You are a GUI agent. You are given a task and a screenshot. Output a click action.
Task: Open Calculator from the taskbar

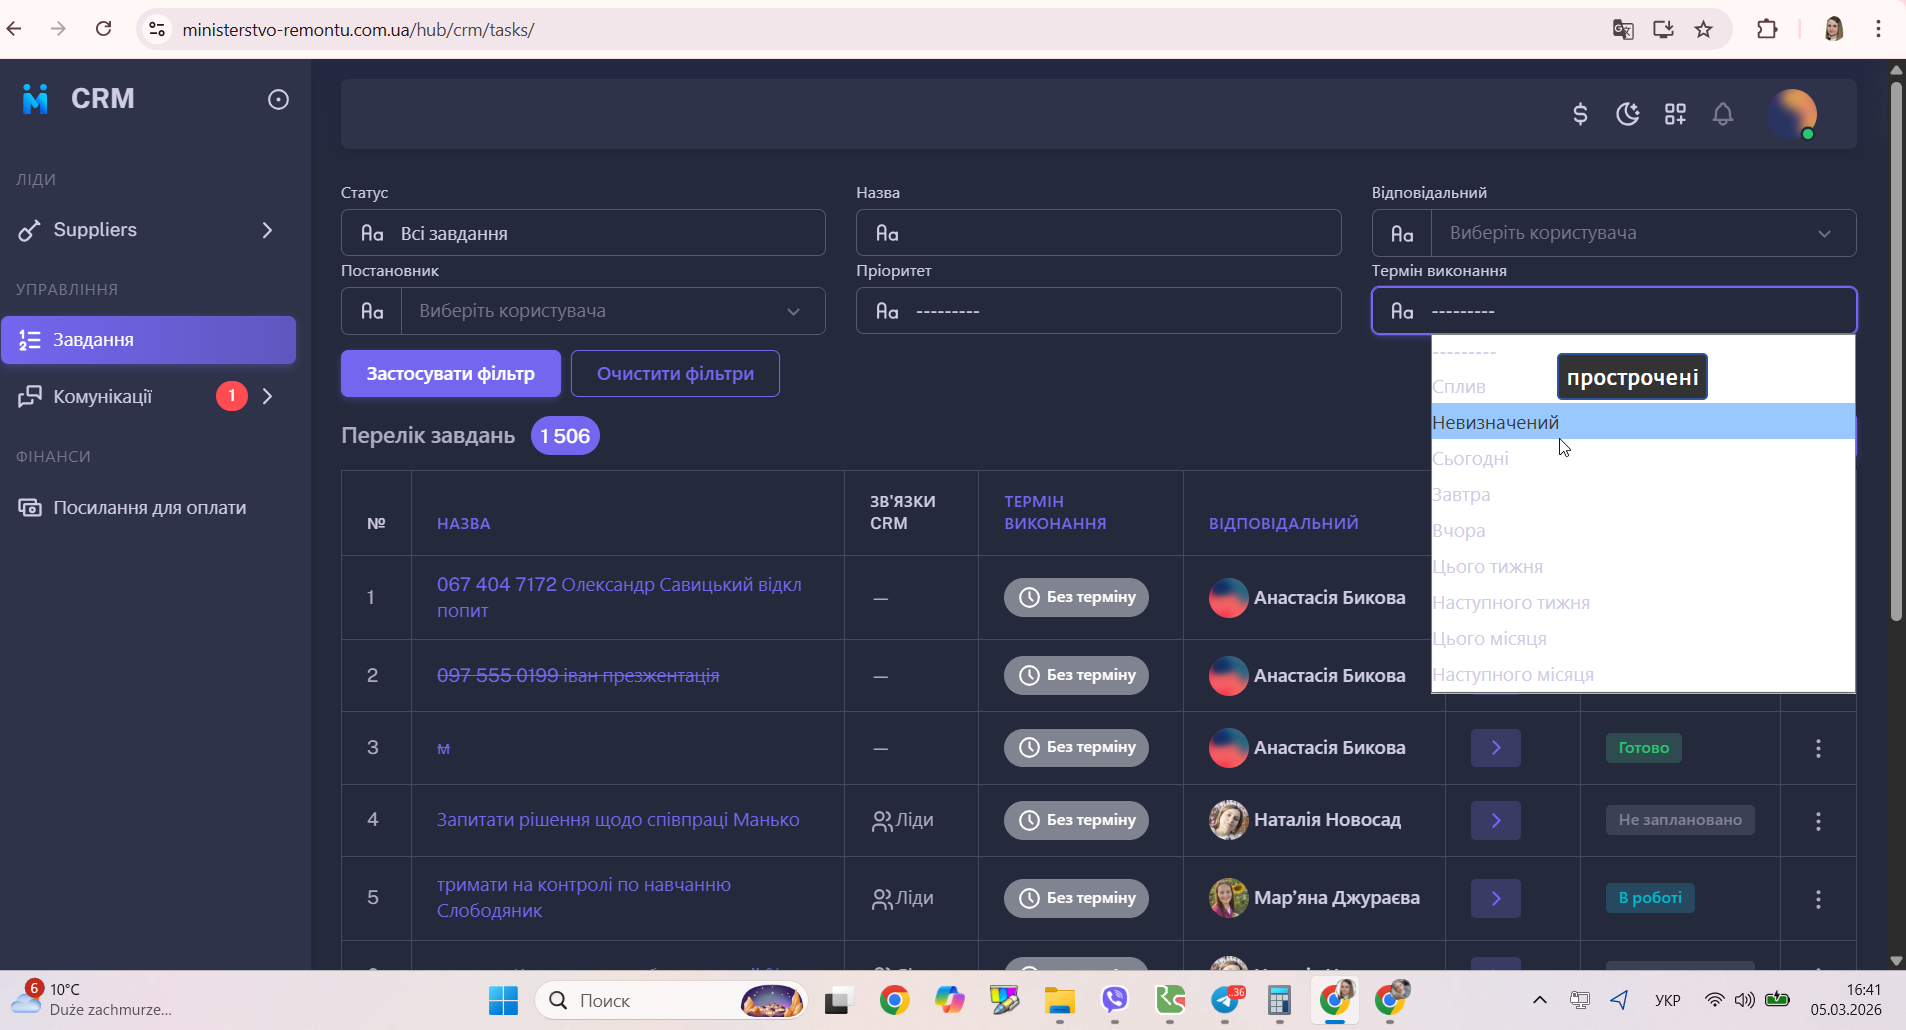coord(1279,1000)
